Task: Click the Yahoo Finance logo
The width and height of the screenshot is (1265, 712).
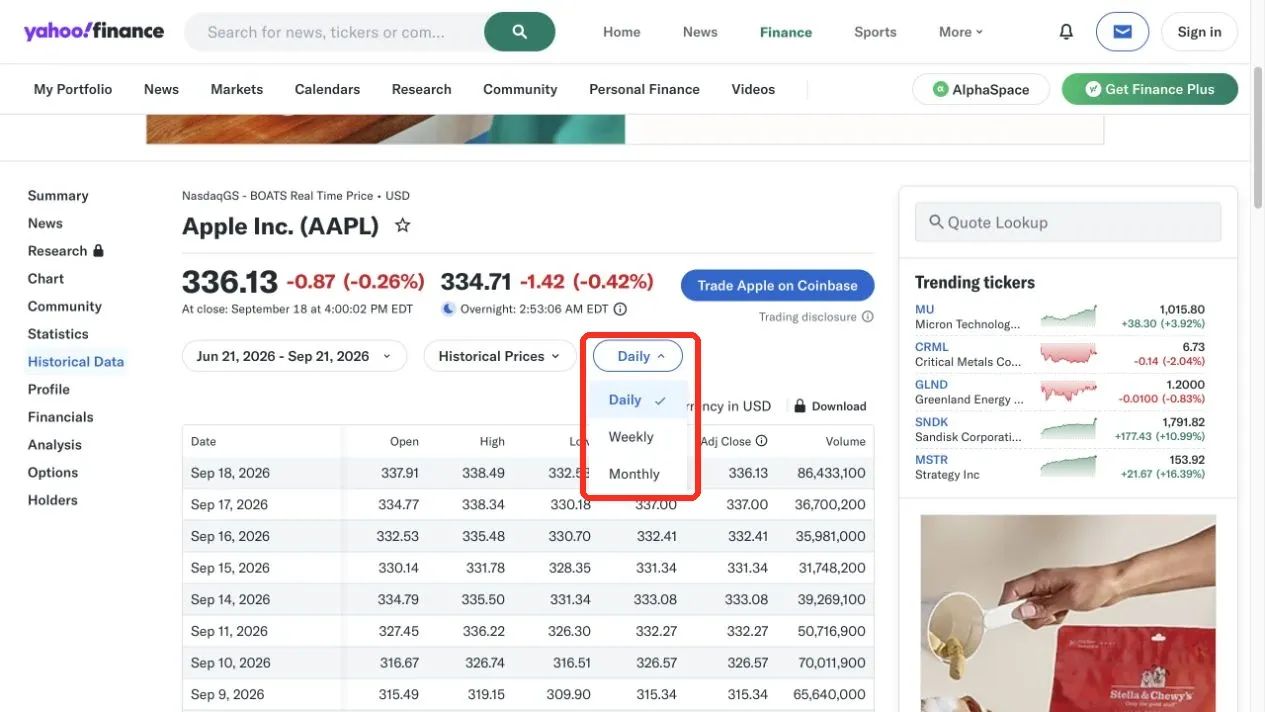Action: tap(94, 31)
